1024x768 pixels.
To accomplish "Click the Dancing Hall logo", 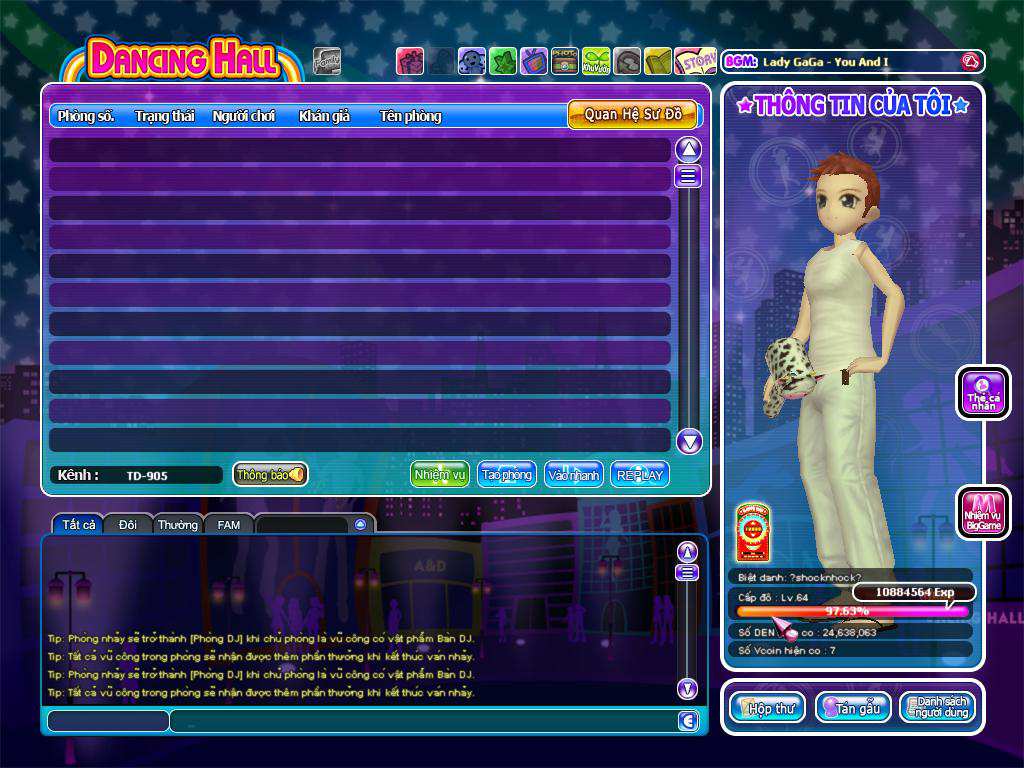I will tap(183, 59).
